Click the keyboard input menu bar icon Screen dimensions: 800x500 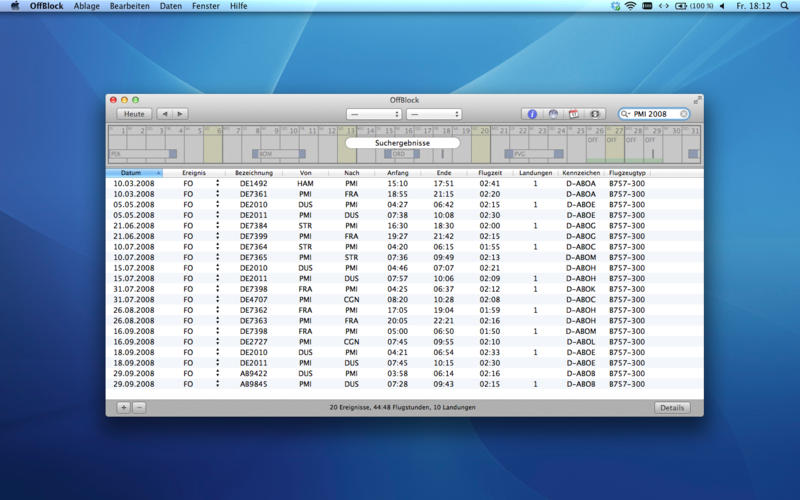(647, 6)
